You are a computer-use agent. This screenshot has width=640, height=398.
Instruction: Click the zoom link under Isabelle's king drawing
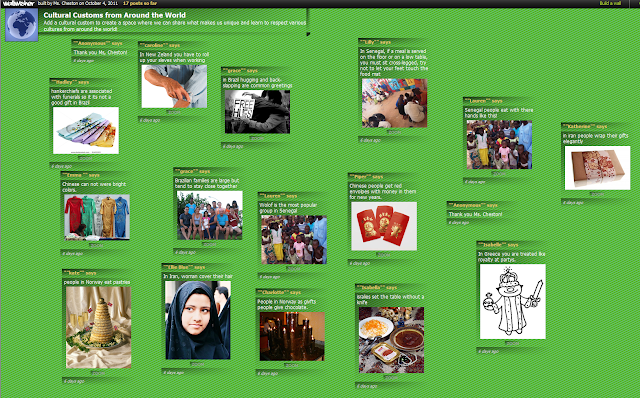(512, 343)
